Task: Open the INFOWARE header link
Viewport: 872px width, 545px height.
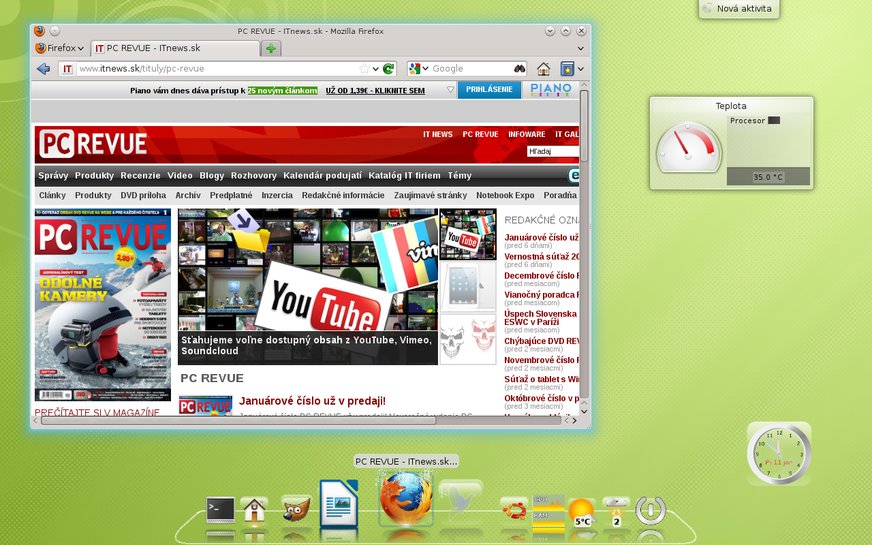Action: 526,135
